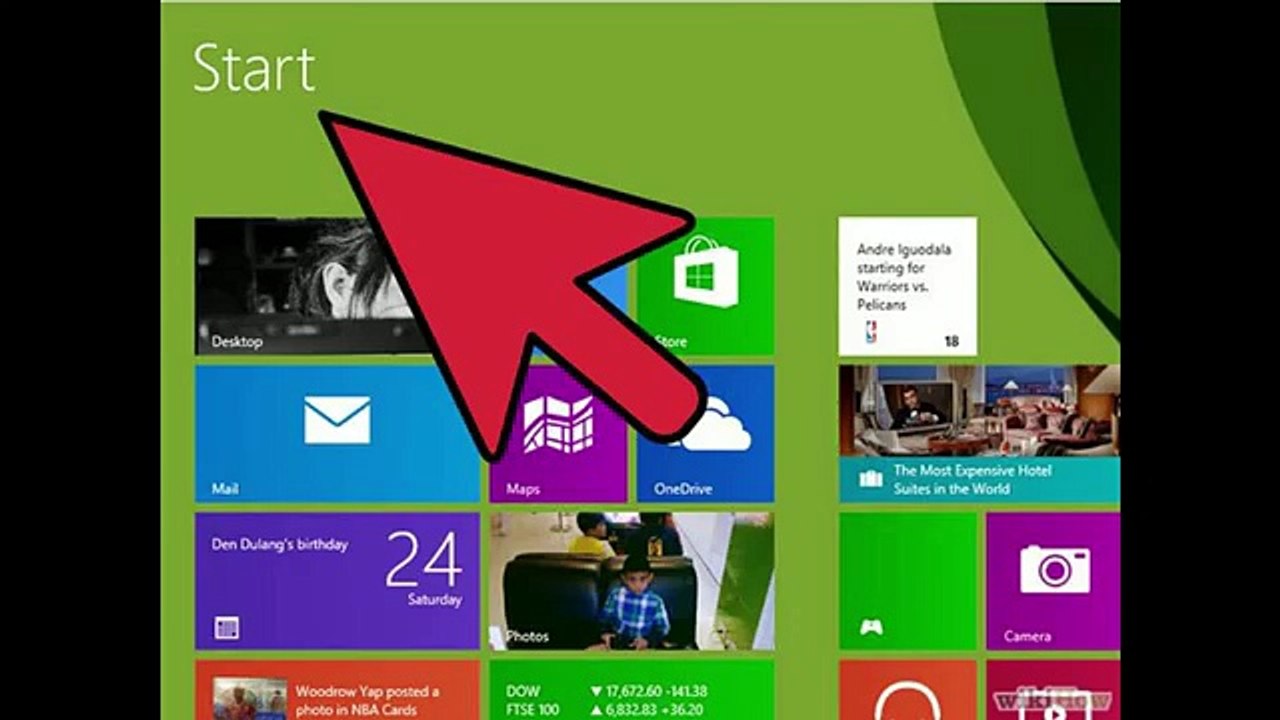This screenshot has height=720, width=1280.
Task: Open the Camera tile
Action: (1053, 581)
